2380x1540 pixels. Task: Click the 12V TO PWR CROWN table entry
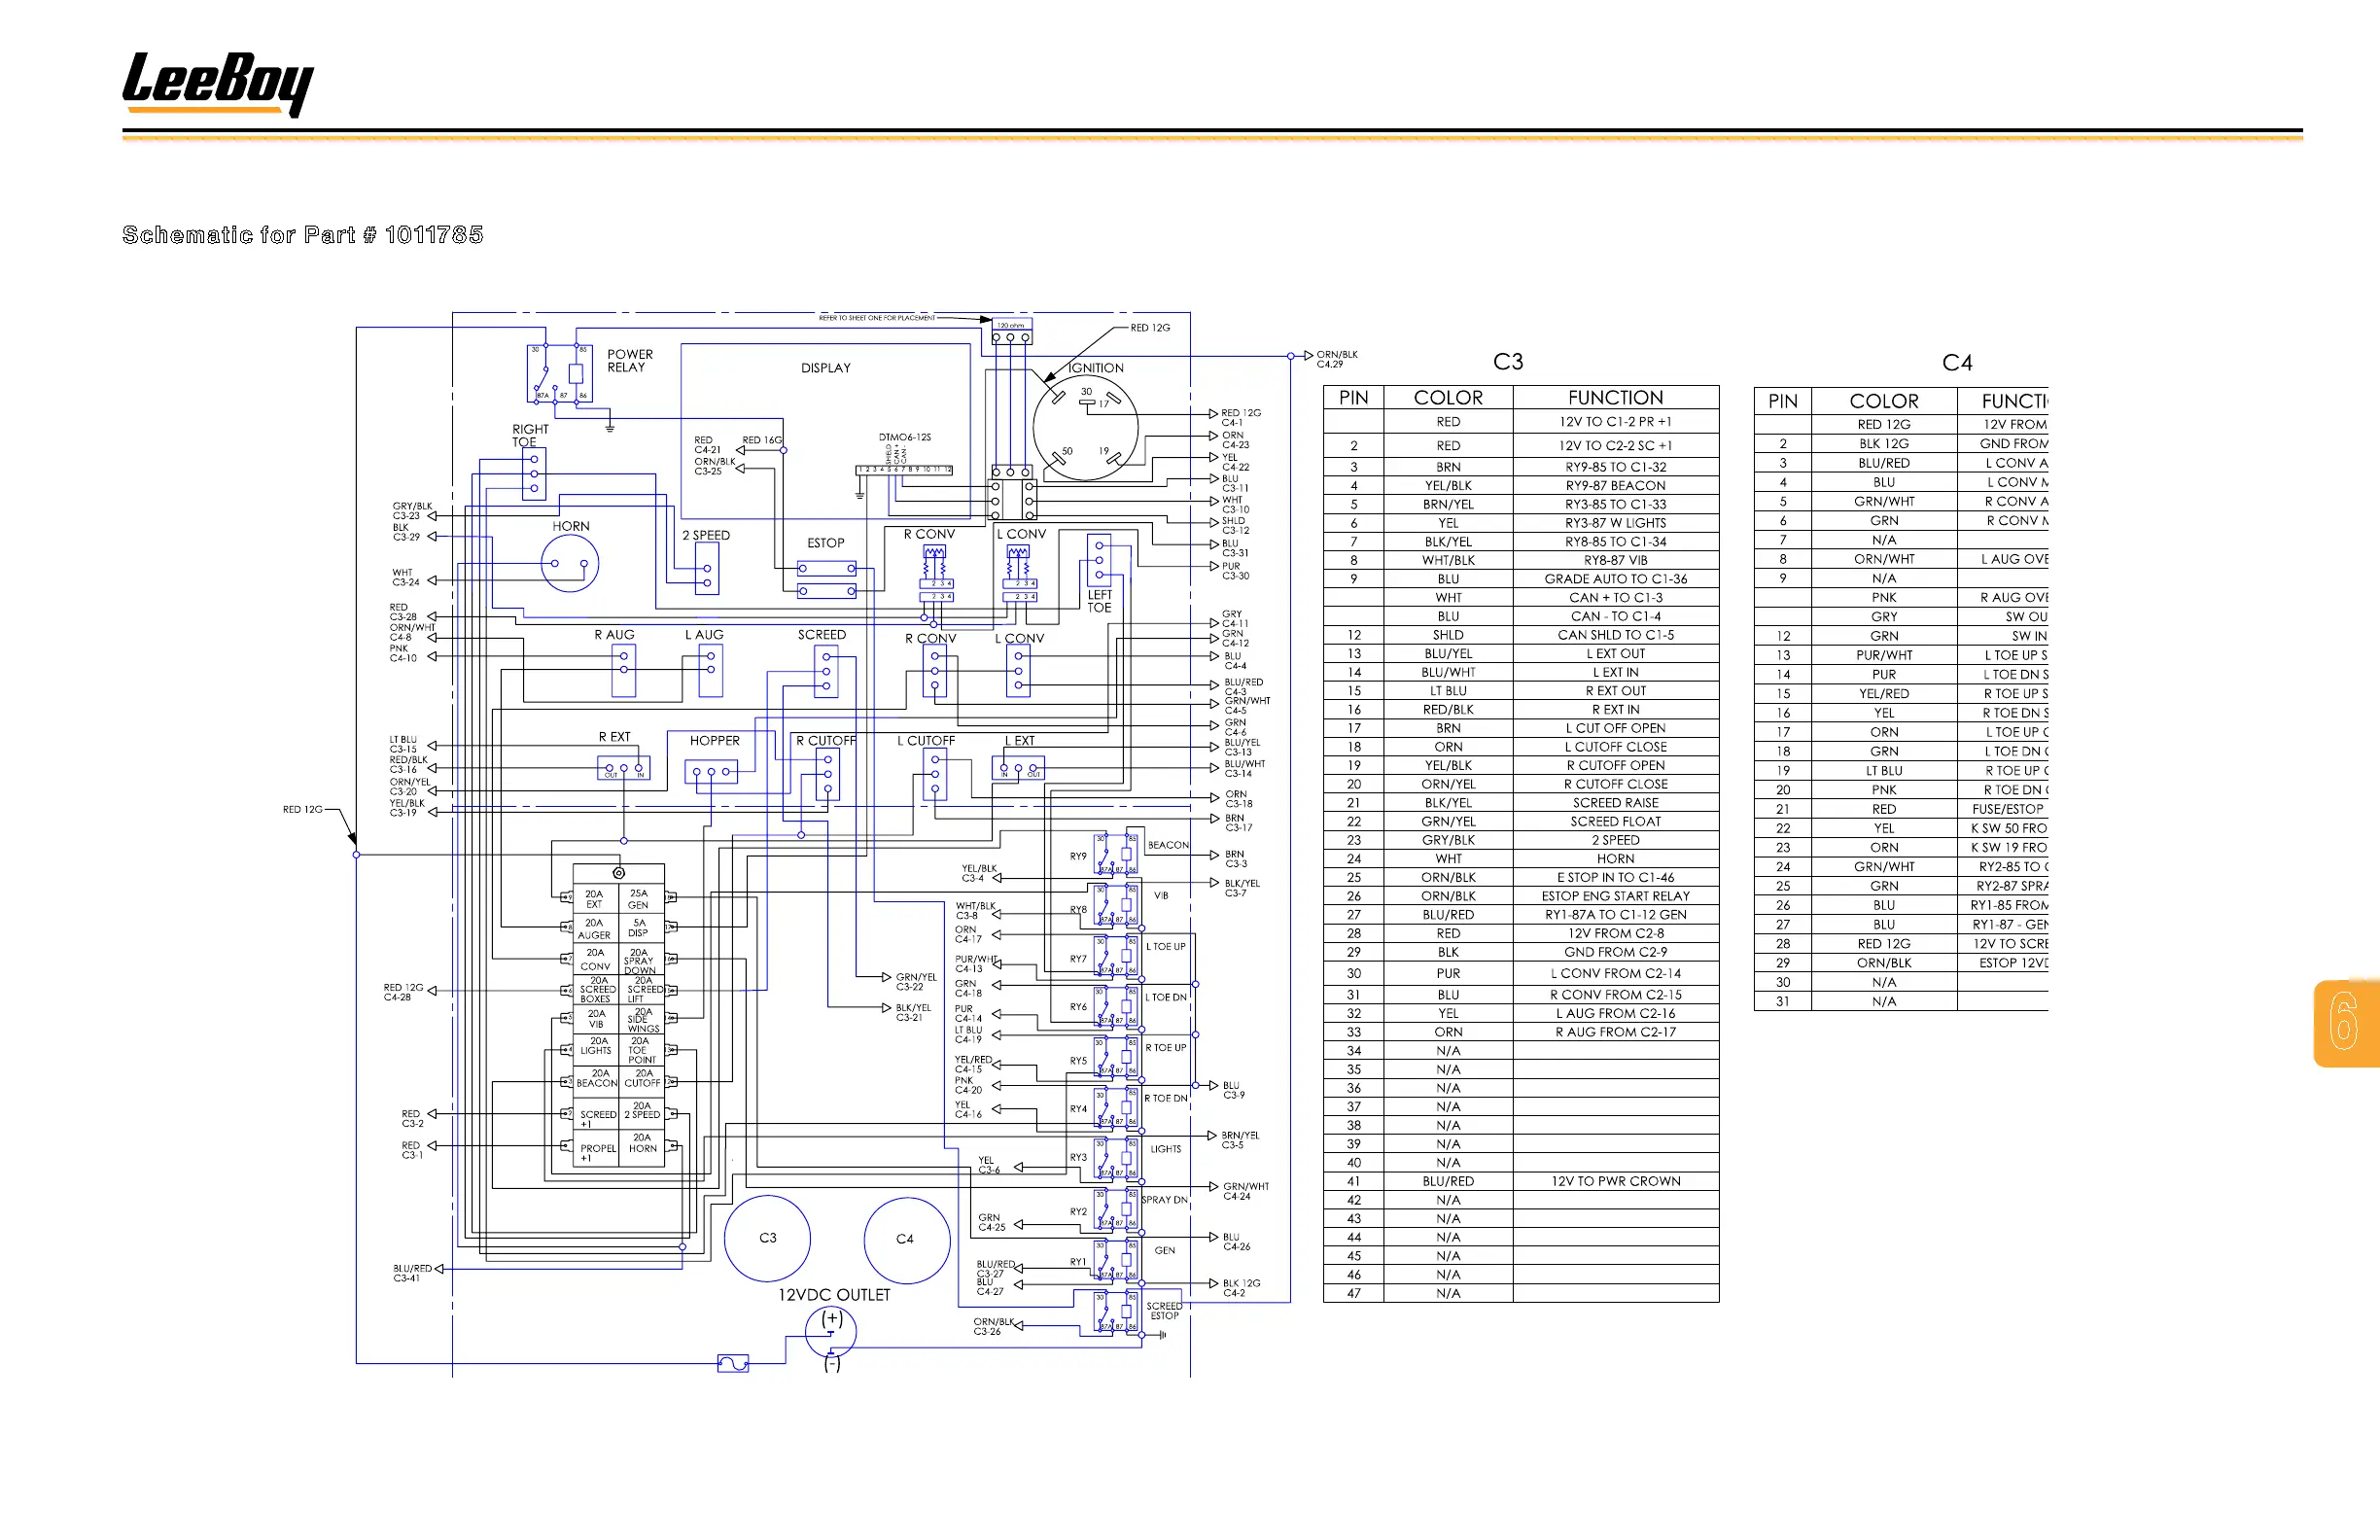(1615, 1181)
